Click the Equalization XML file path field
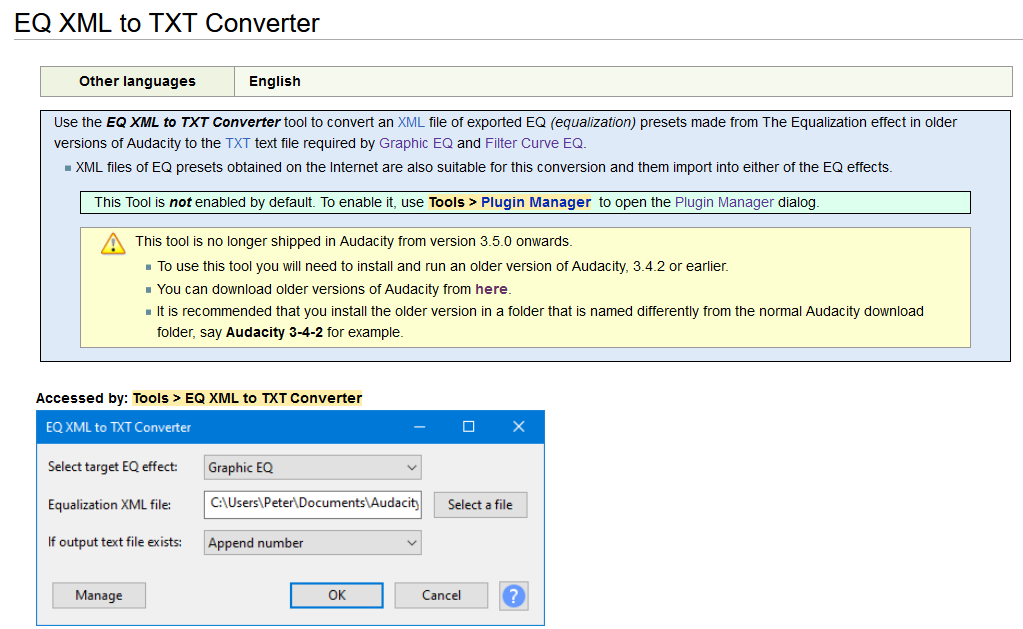This screenshot has height=629, width=1023. tap(312, 505)
